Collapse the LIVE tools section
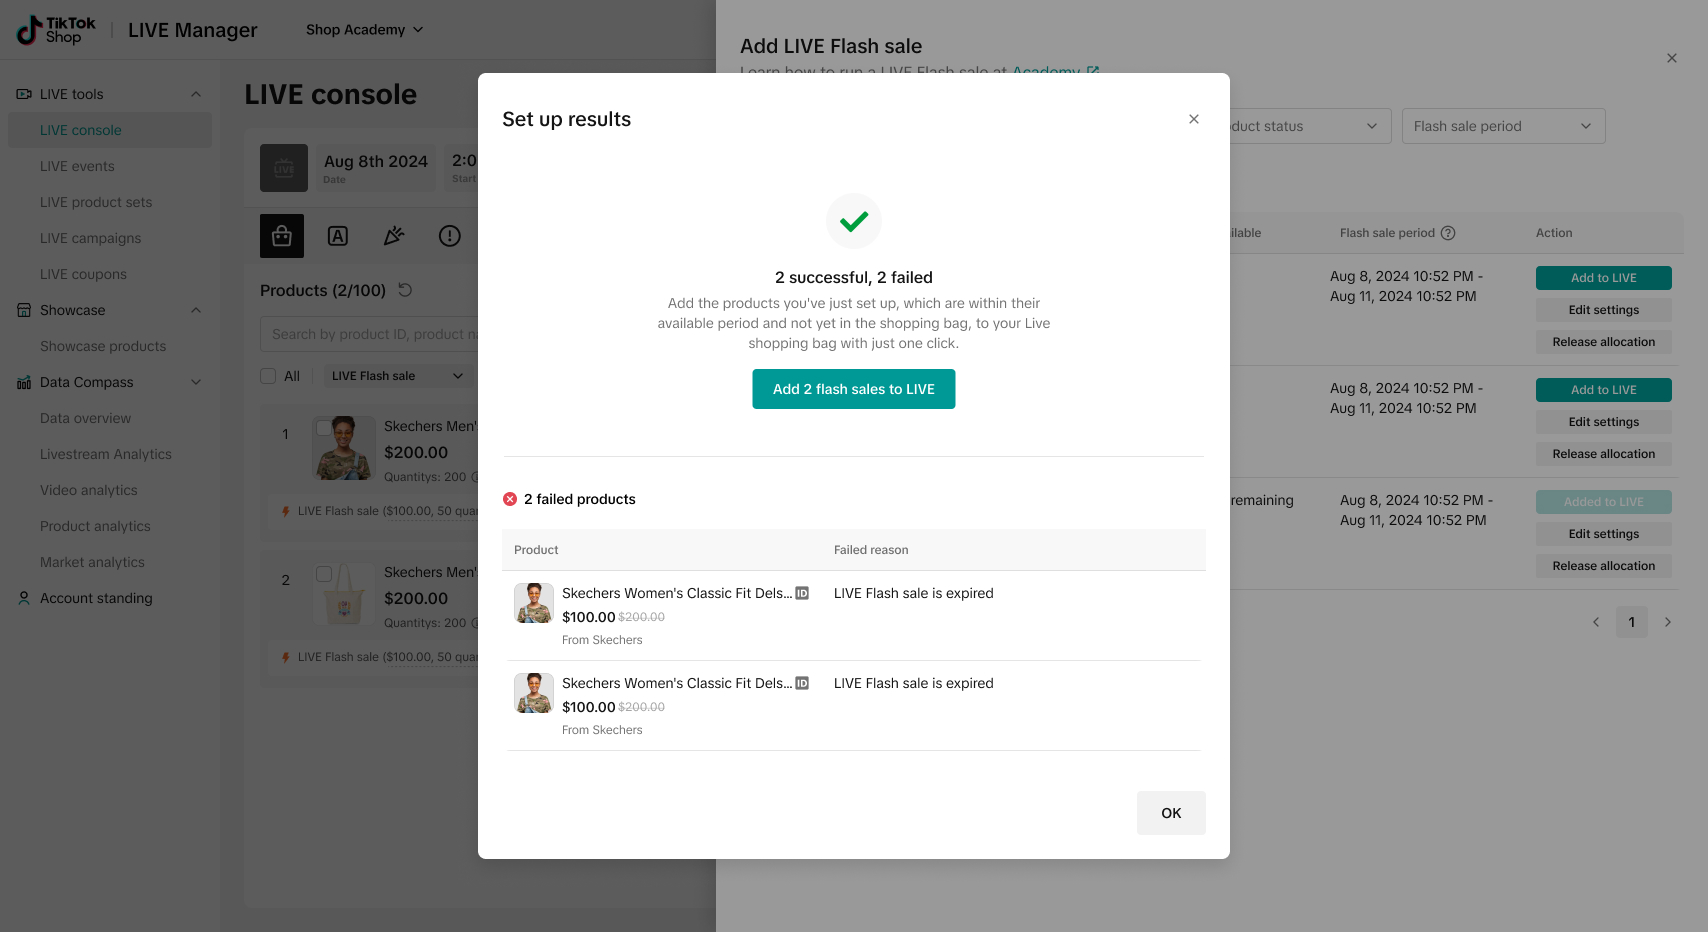1708x932 pixels. (x=196, y=94)
